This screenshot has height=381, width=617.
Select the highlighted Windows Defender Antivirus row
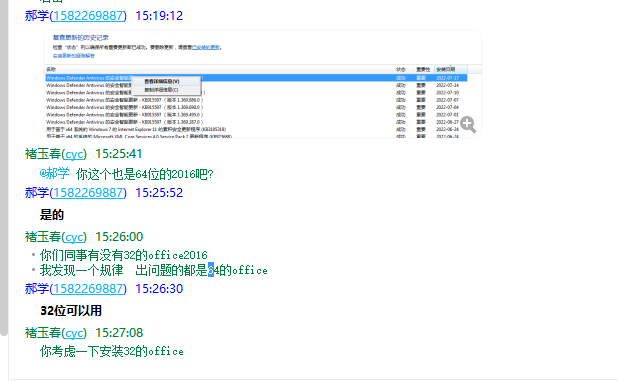(x=256, y=78)
